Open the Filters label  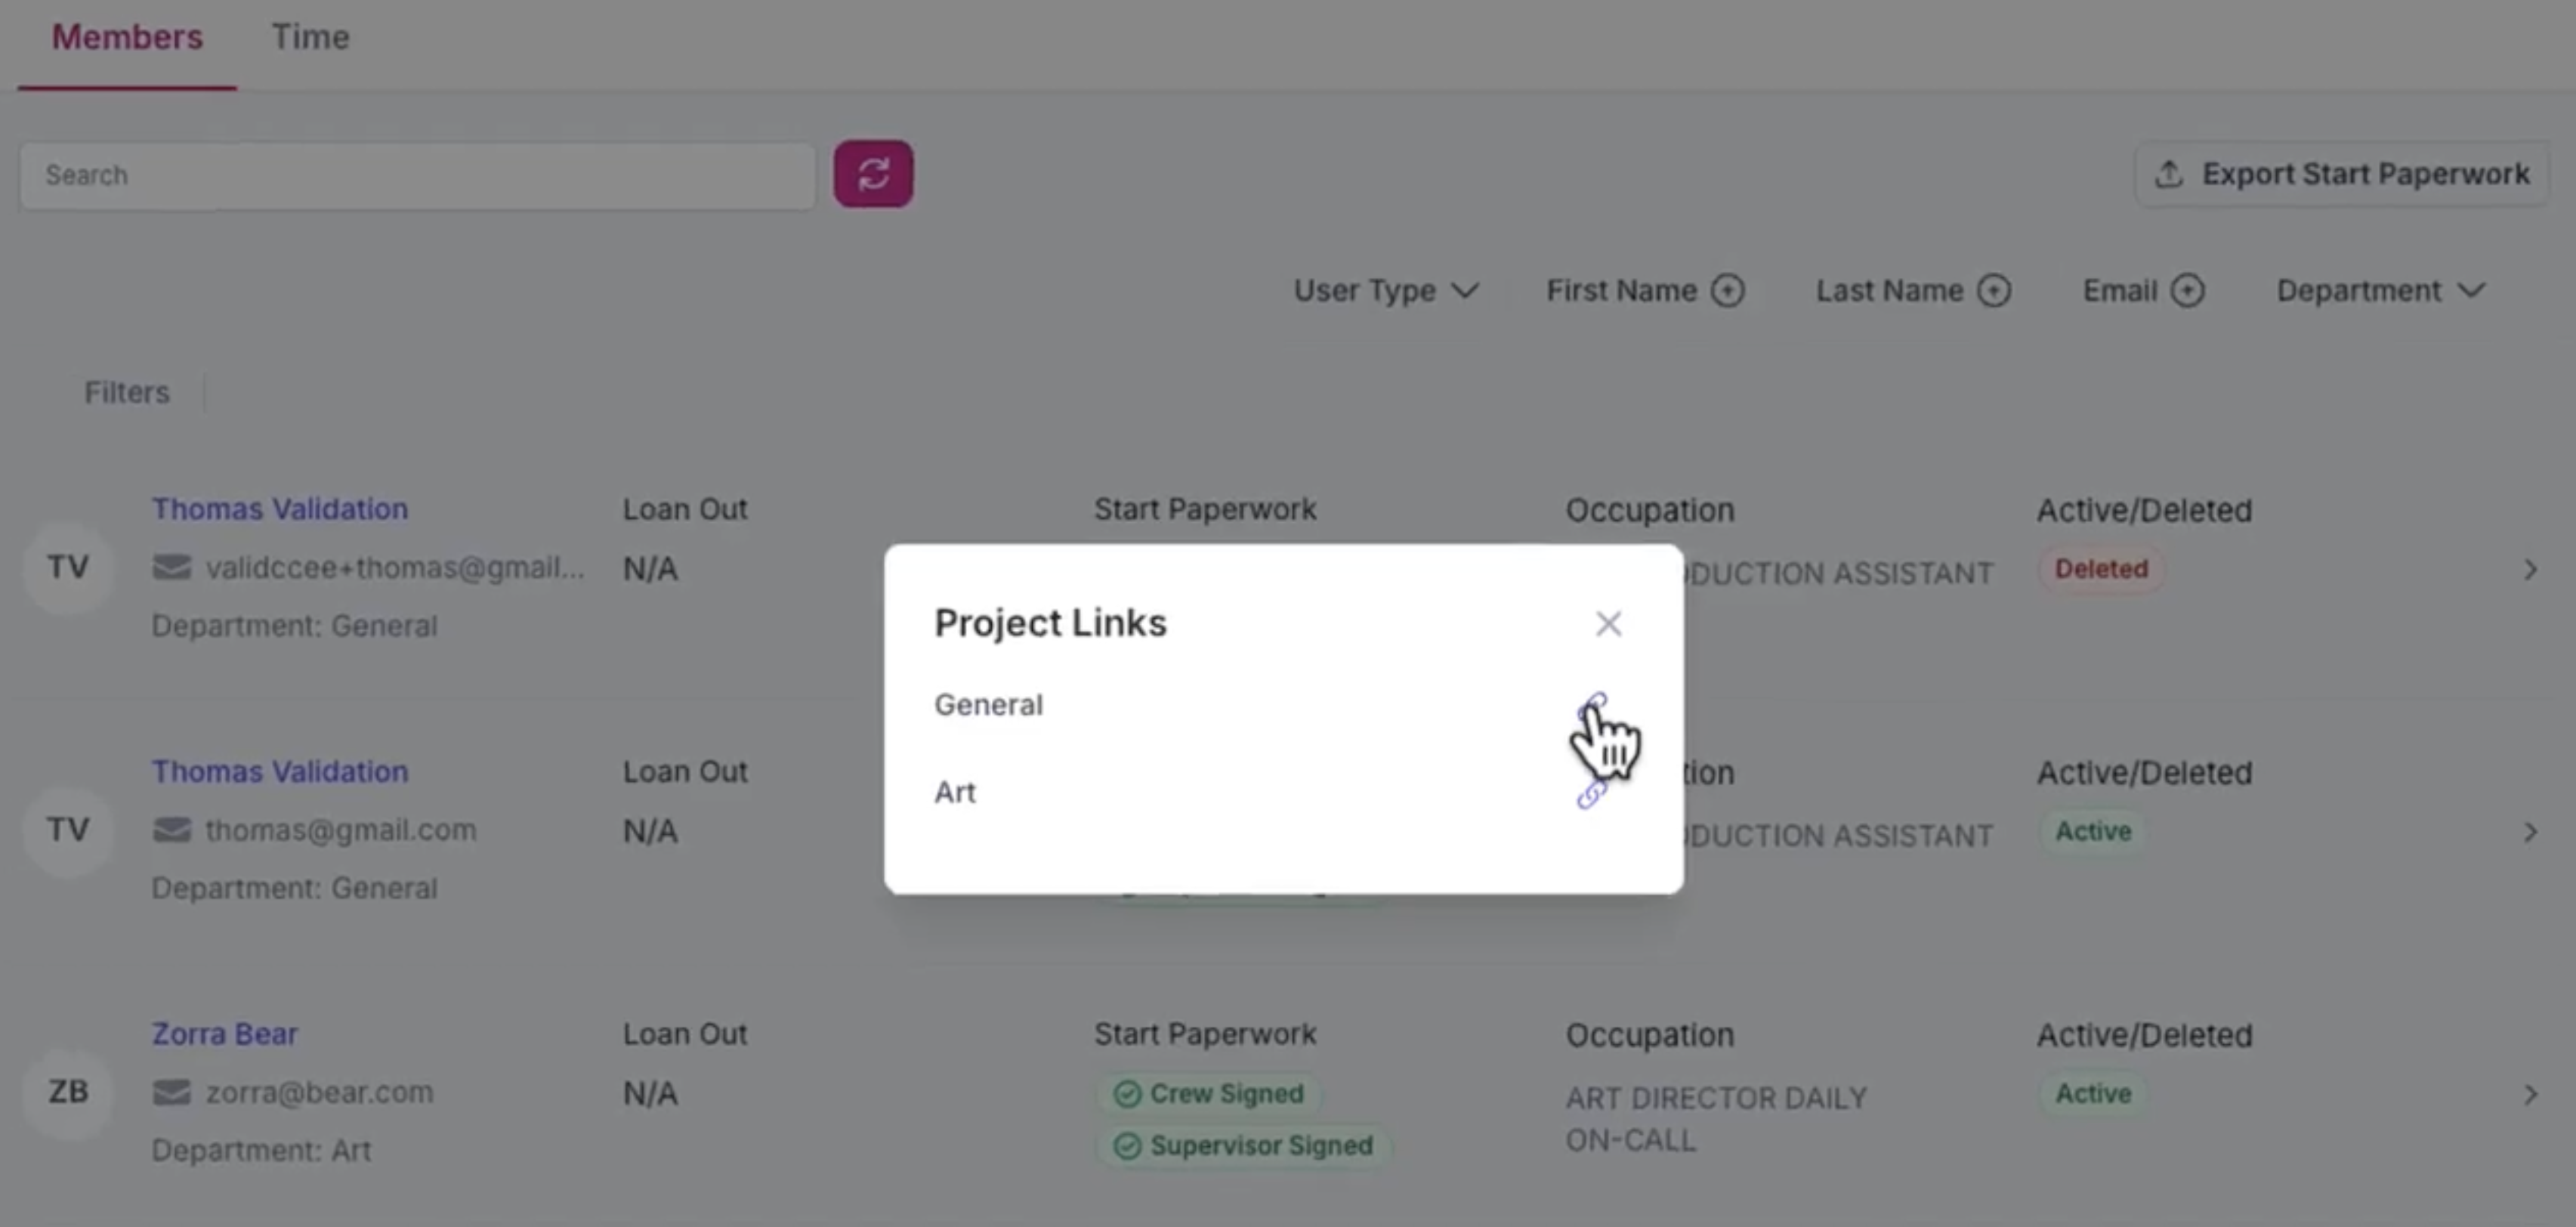tap(127, 392)
